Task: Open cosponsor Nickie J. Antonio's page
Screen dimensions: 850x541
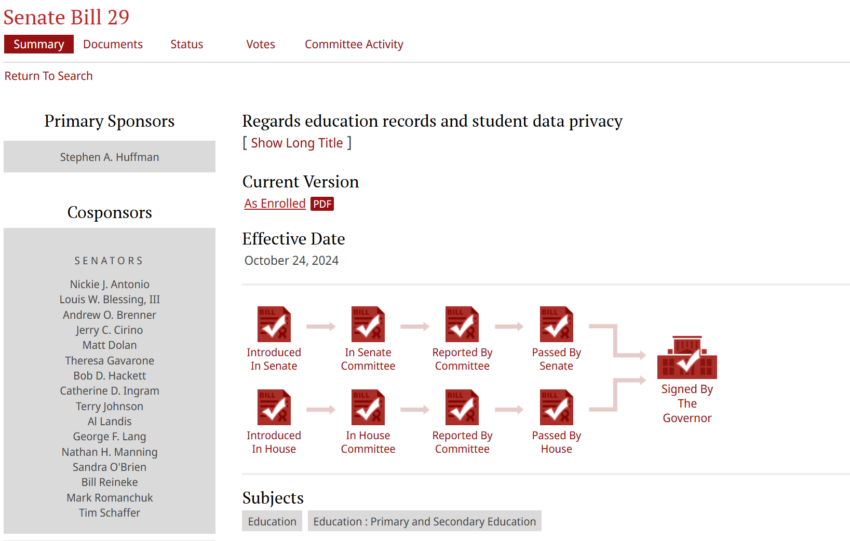Action: coord(109,284)
